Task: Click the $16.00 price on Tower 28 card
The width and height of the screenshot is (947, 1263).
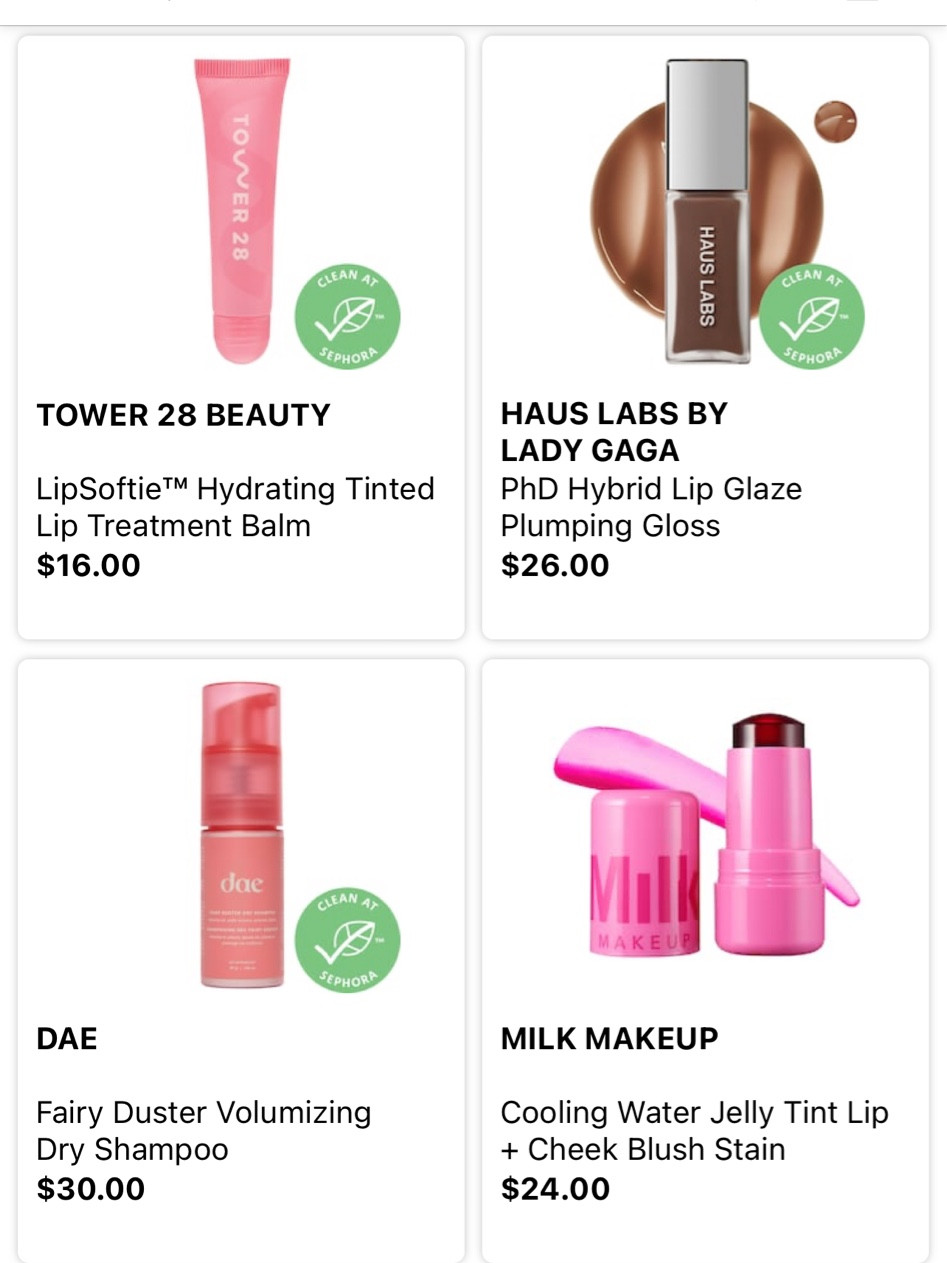Action: (x=88, y=566)
